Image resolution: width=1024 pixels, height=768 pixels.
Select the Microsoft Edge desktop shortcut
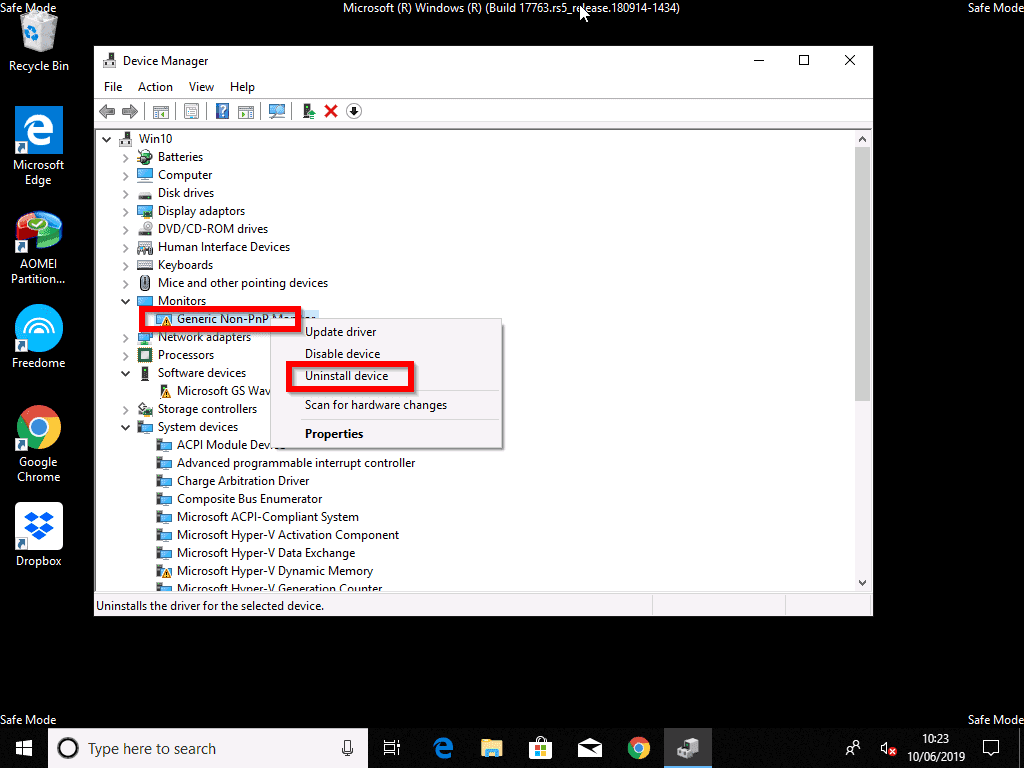click(x=39, y=146)
